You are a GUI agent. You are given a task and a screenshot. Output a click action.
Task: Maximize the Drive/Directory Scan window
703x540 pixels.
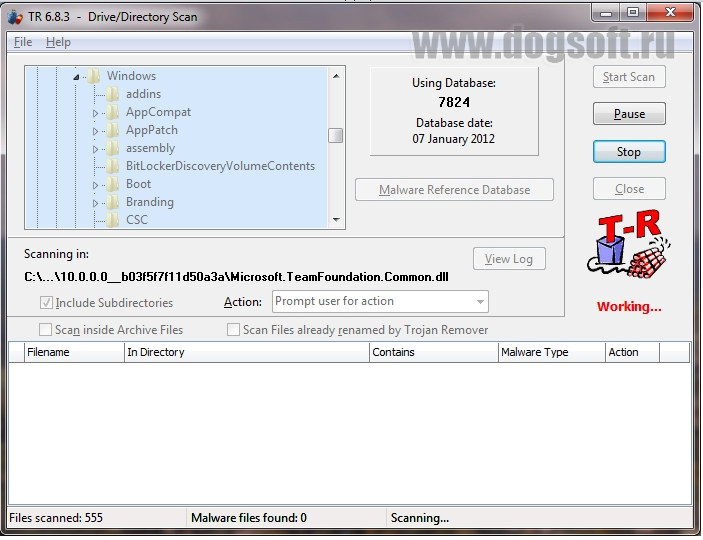click(633, 13)
